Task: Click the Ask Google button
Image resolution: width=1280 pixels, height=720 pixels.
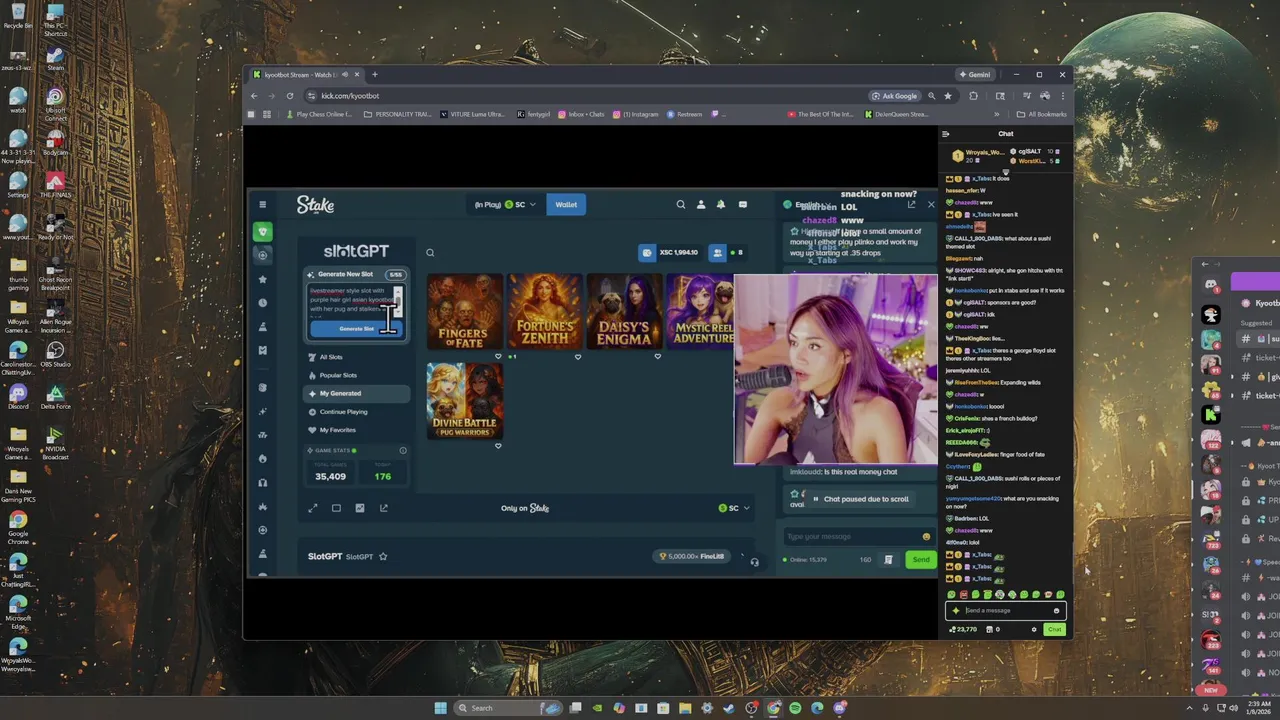Action: pyautogui.click(x=894, y=96)
